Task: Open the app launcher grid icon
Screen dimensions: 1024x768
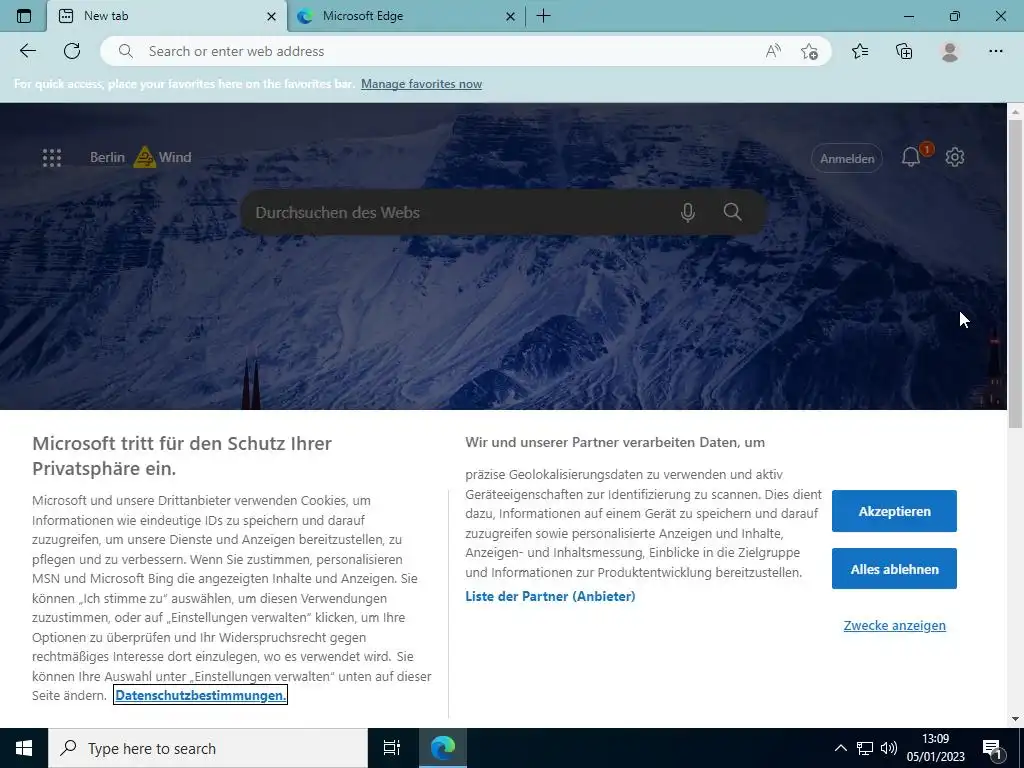Action: point(52,157)
